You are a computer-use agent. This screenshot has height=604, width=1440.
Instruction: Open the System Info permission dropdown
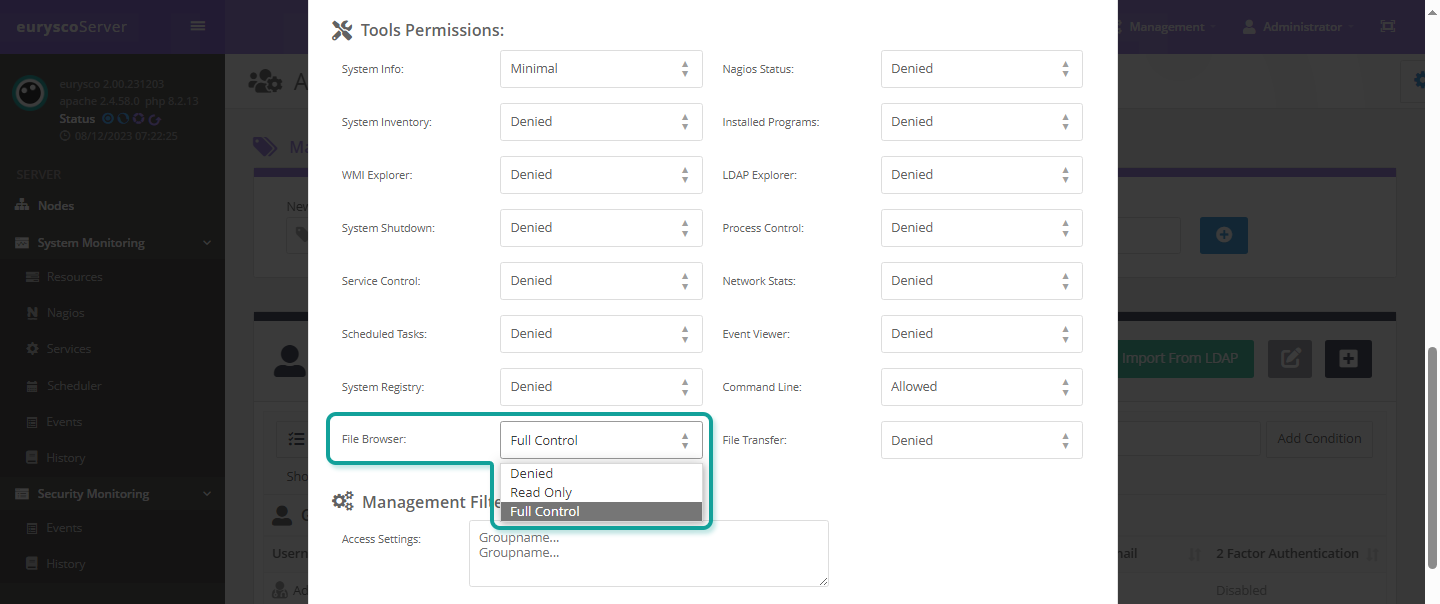[600, 69]
